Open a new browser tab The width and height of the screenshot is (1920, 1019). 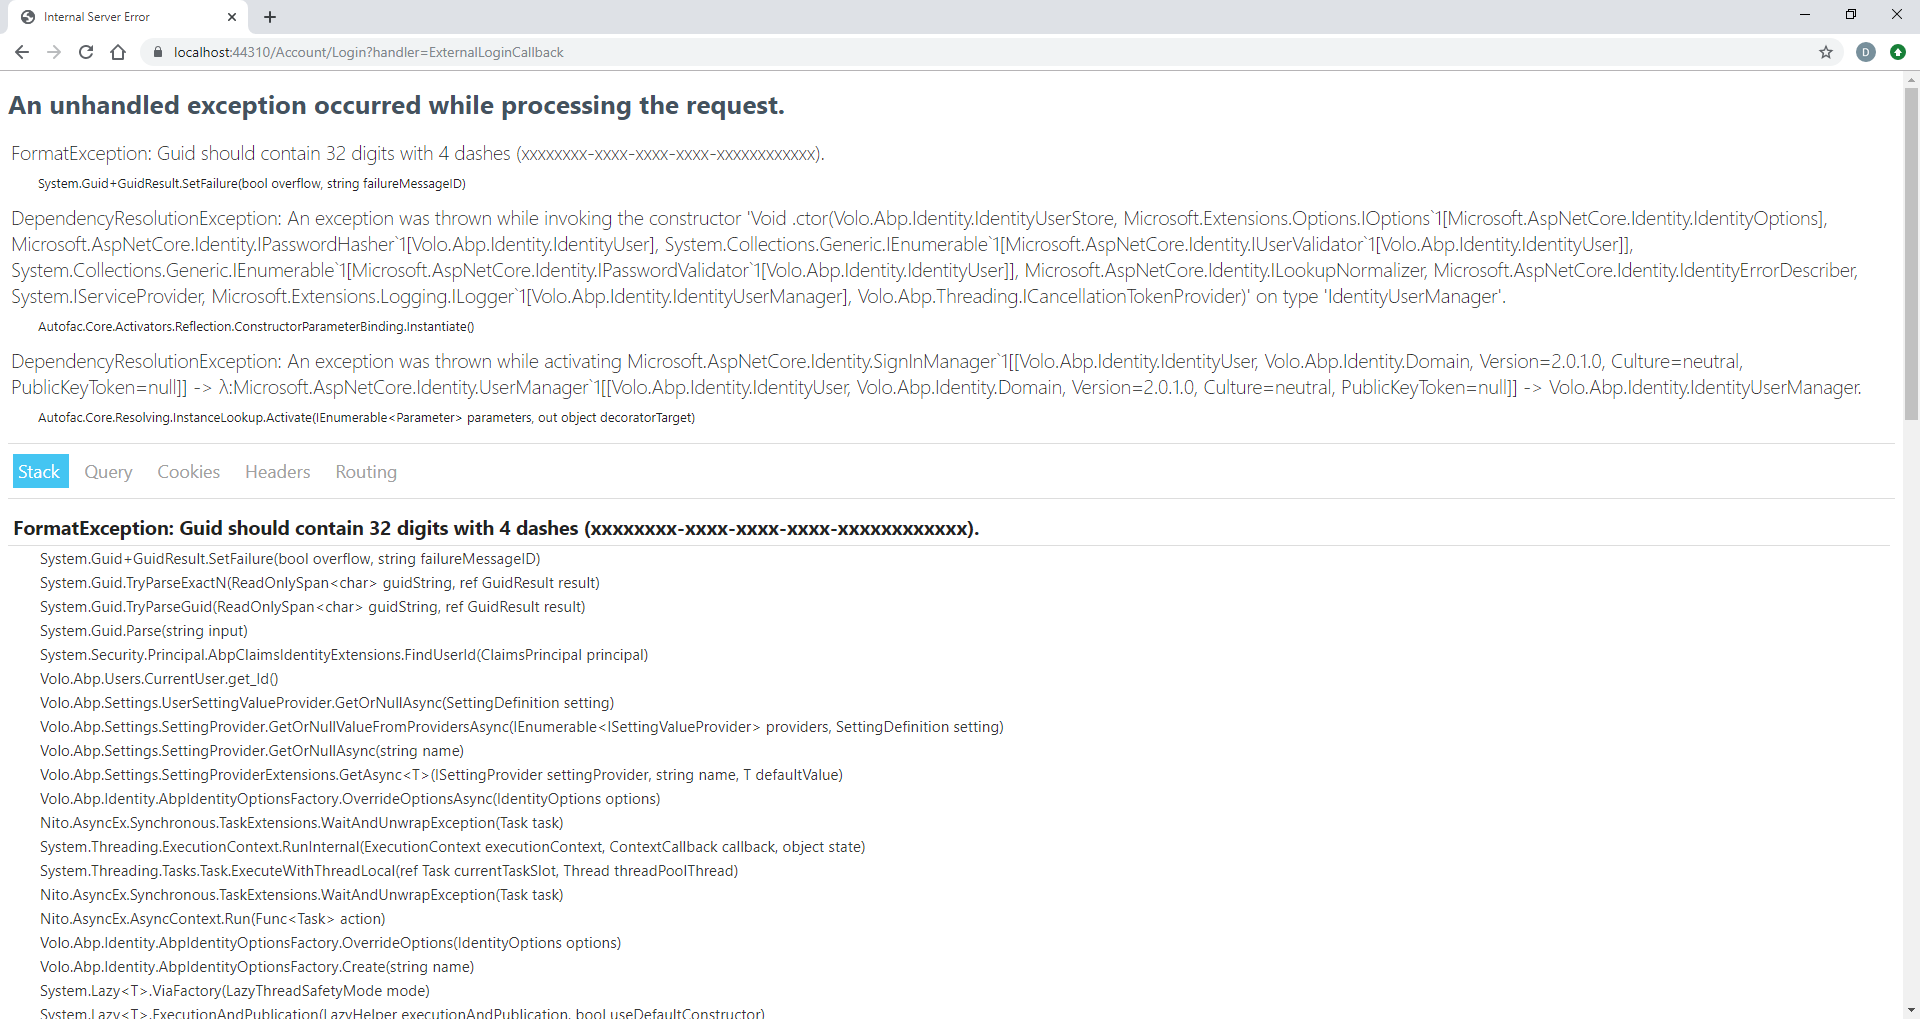point(270,17)
